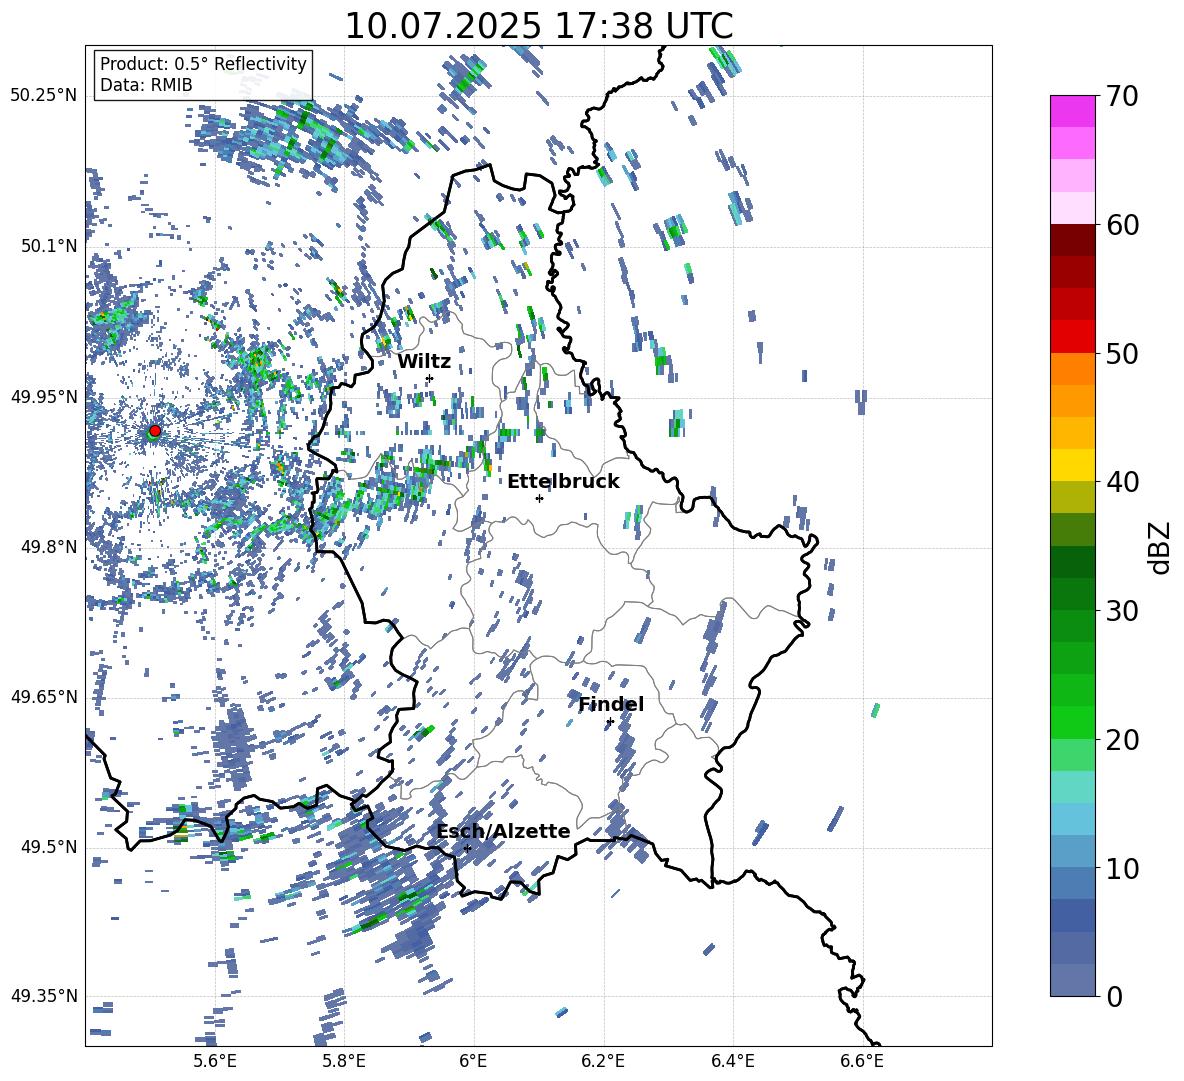Click the red radar site marker

pyautogui.click(x=155, y=430)
